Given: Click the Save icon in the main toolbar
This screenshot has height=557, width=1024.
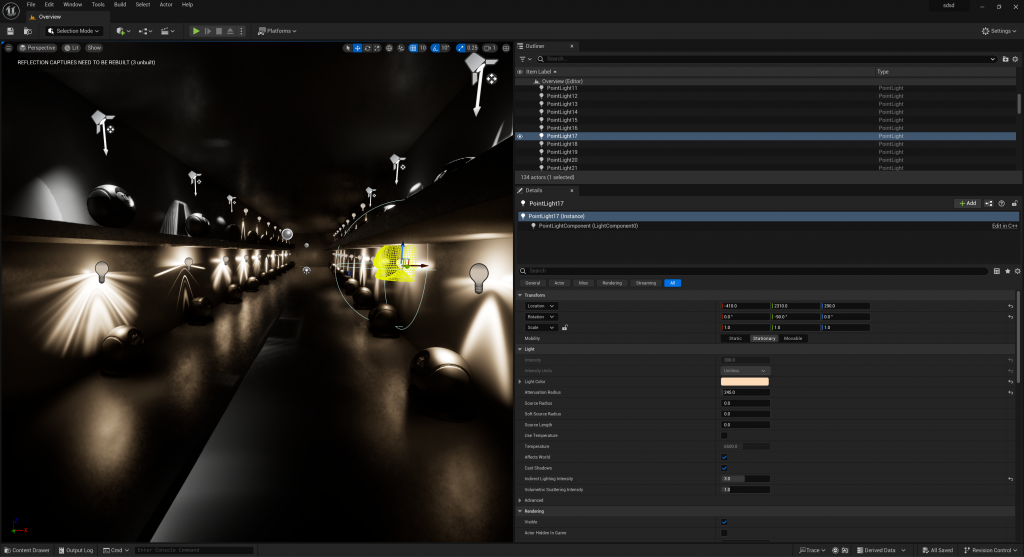Looking at the screenshot, I should [x=10, y=31].
